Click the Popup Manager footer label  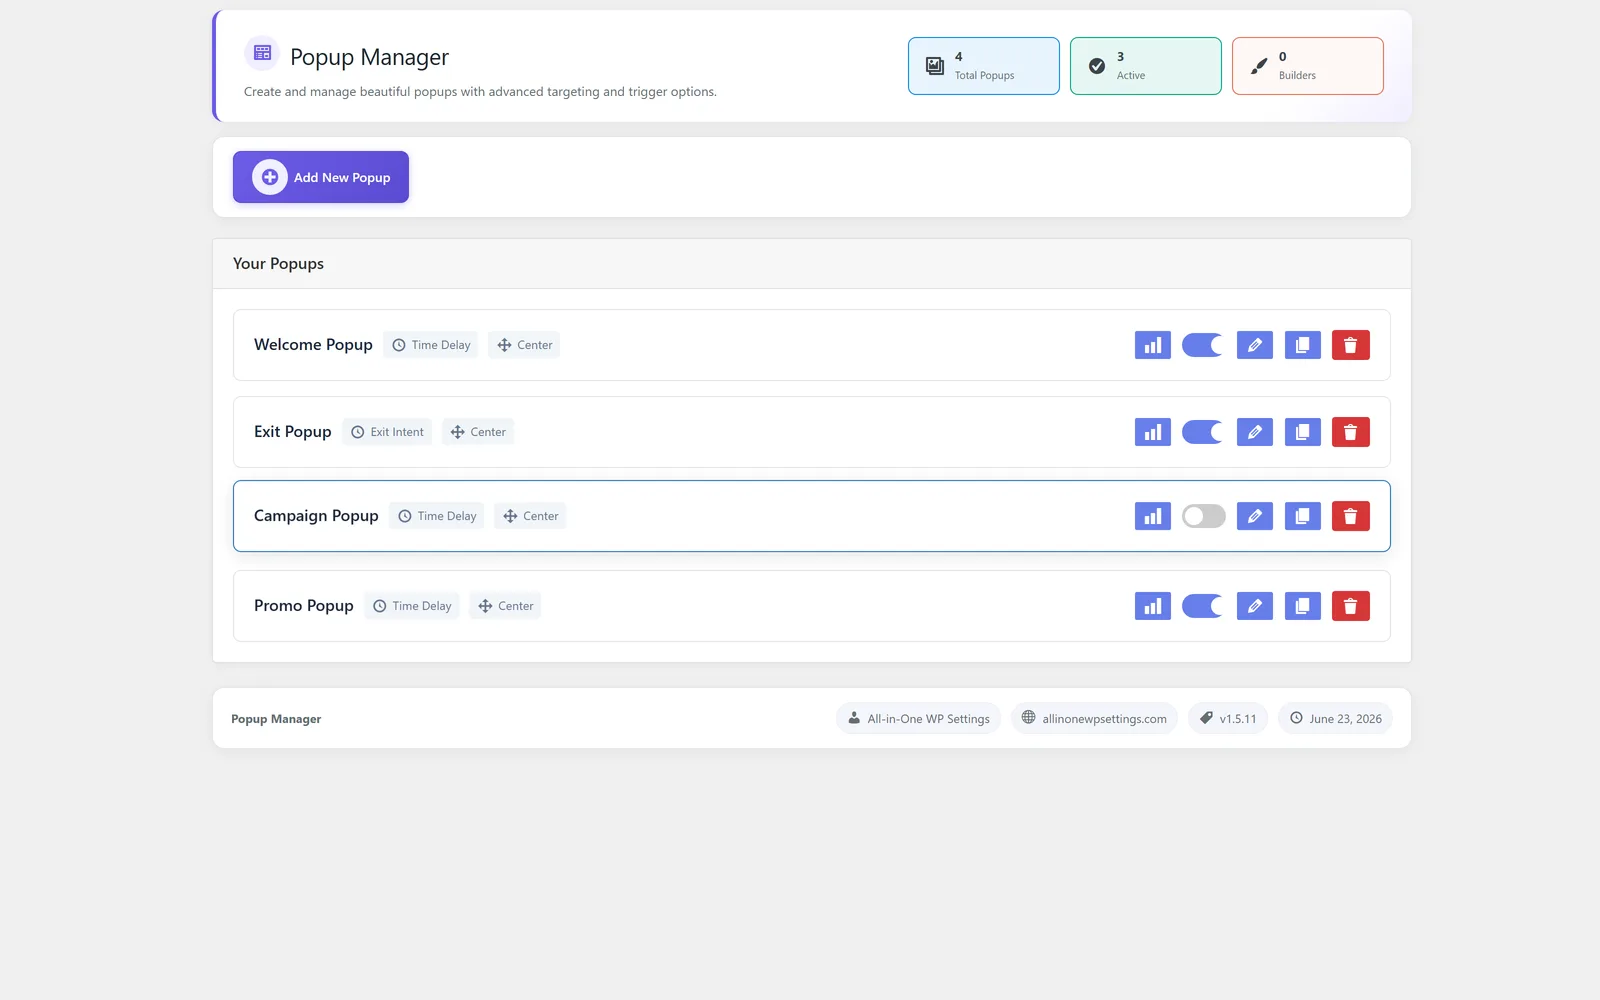pos(276,719)
